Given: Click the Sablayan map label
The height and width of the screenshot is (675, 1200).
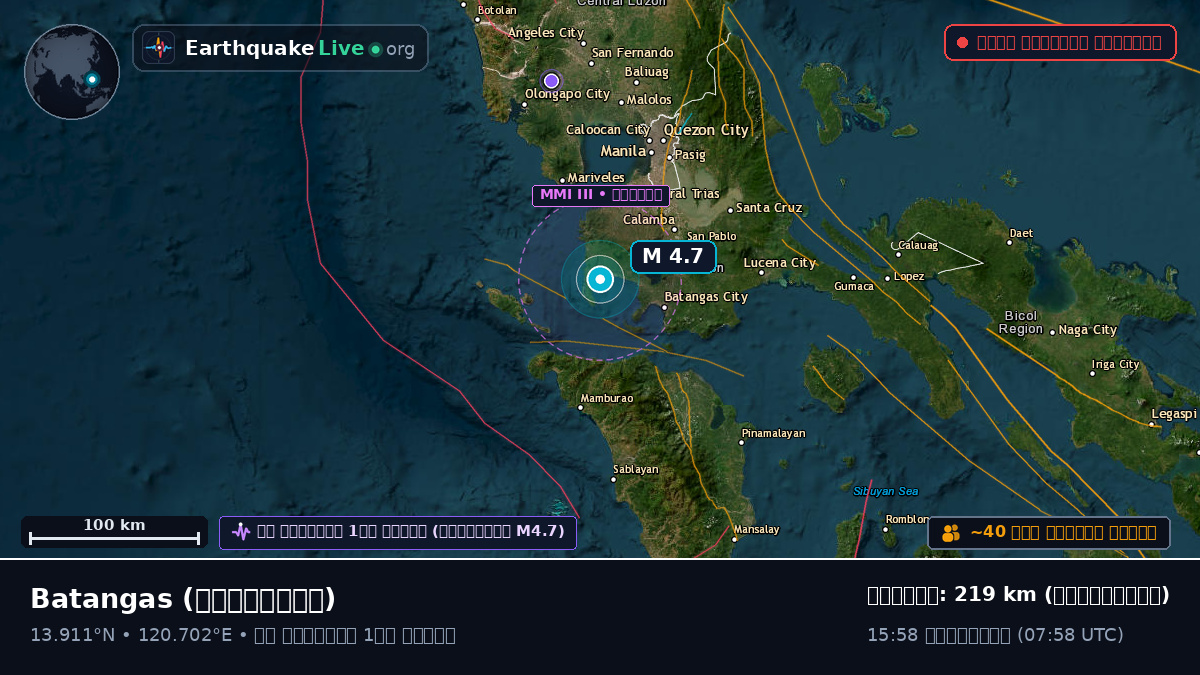Looking at the screenshot, I should (x=636, y=469).
